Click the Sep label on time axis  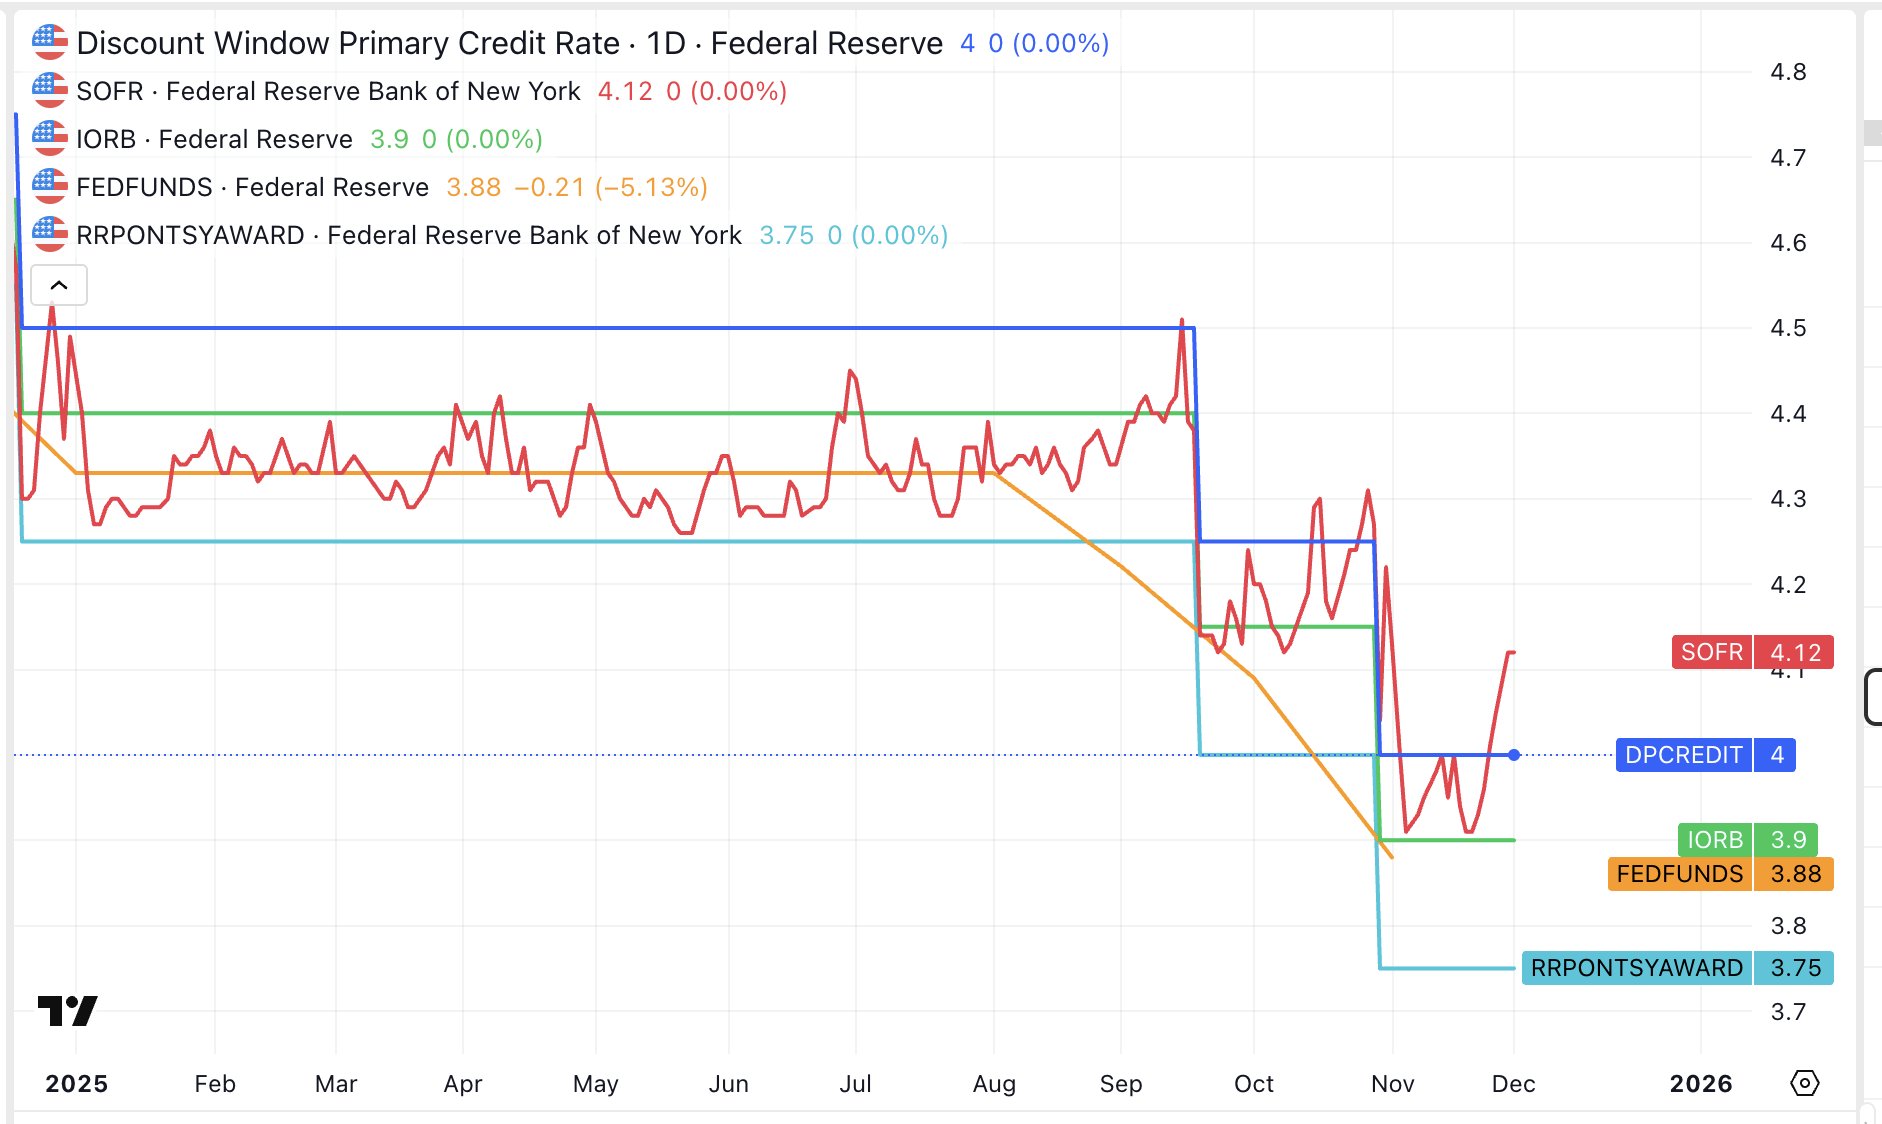point(1120,1084)
